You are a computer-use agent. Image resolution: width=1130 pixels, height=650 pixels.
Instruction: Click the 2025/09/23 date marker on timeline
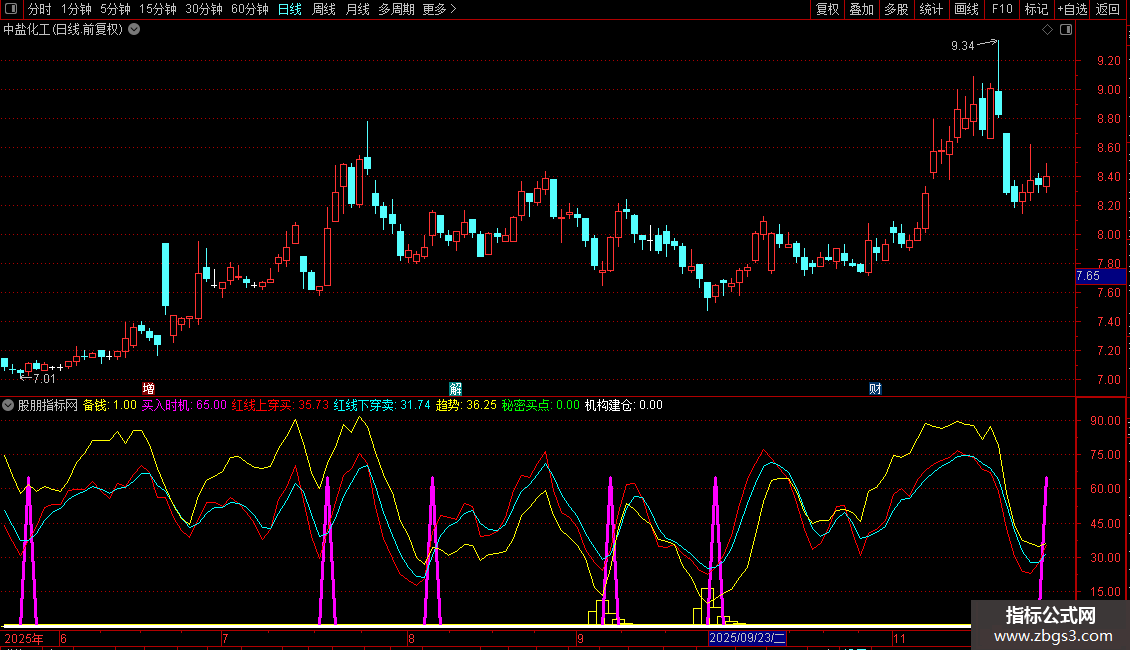click(748, 638)
